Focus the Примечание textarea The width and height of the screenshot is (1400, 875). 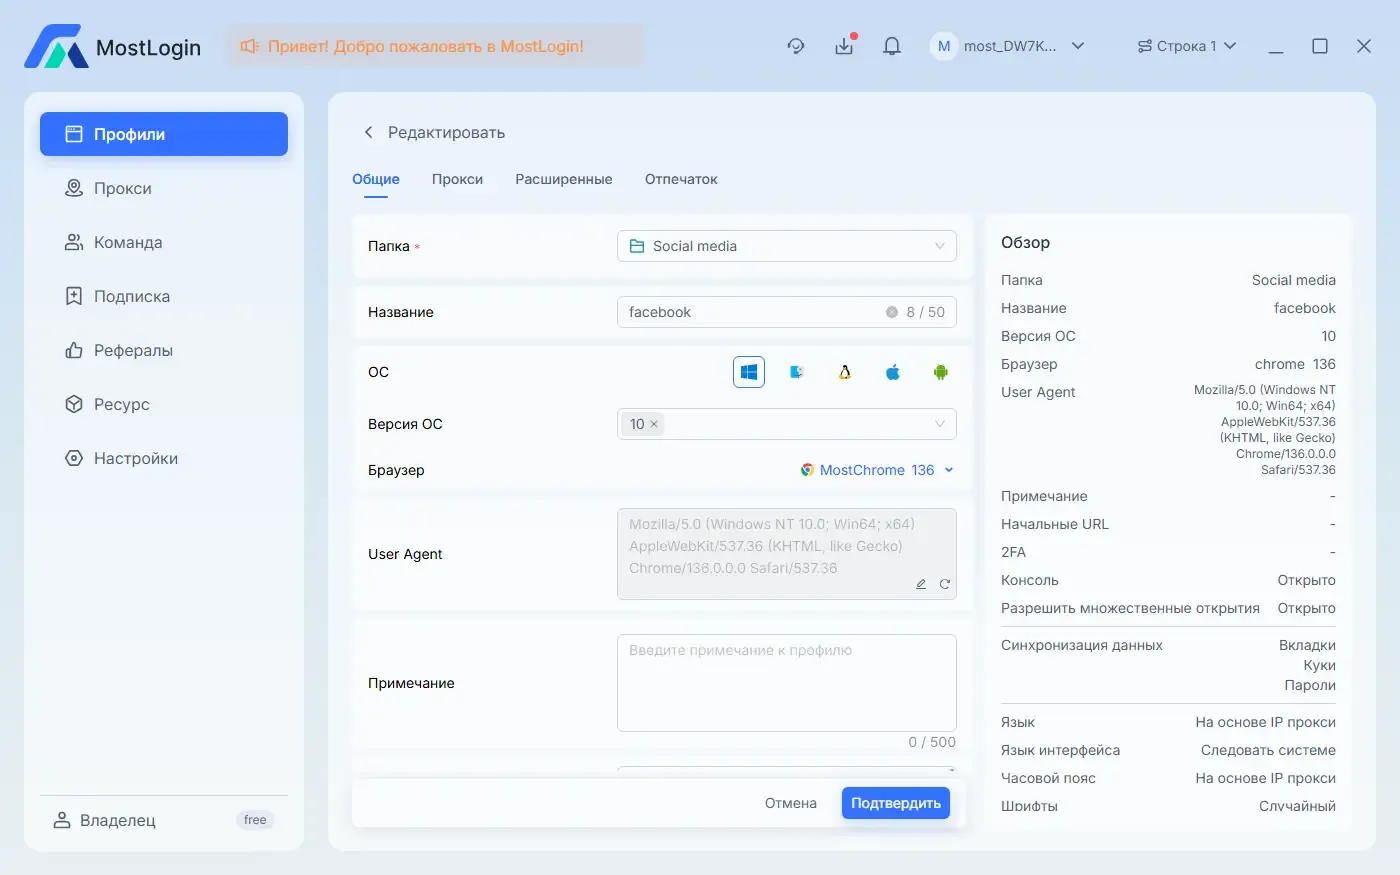coord(787,683)
